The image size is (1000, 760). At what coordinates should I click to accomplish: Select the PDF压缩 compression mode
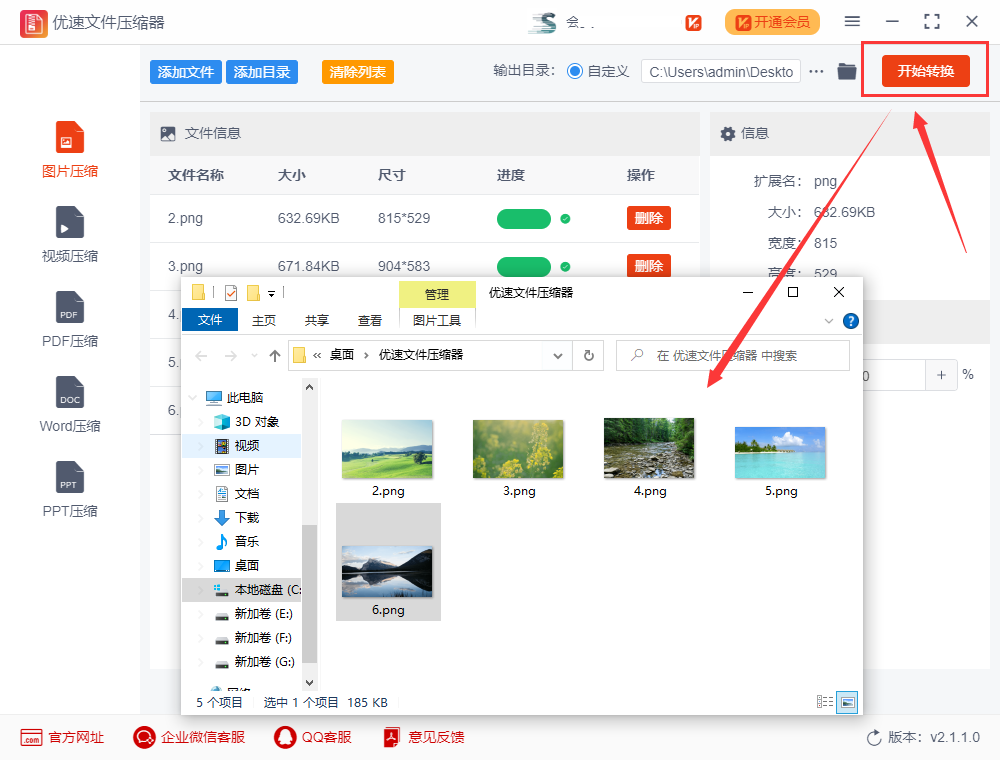click(70, 319)
